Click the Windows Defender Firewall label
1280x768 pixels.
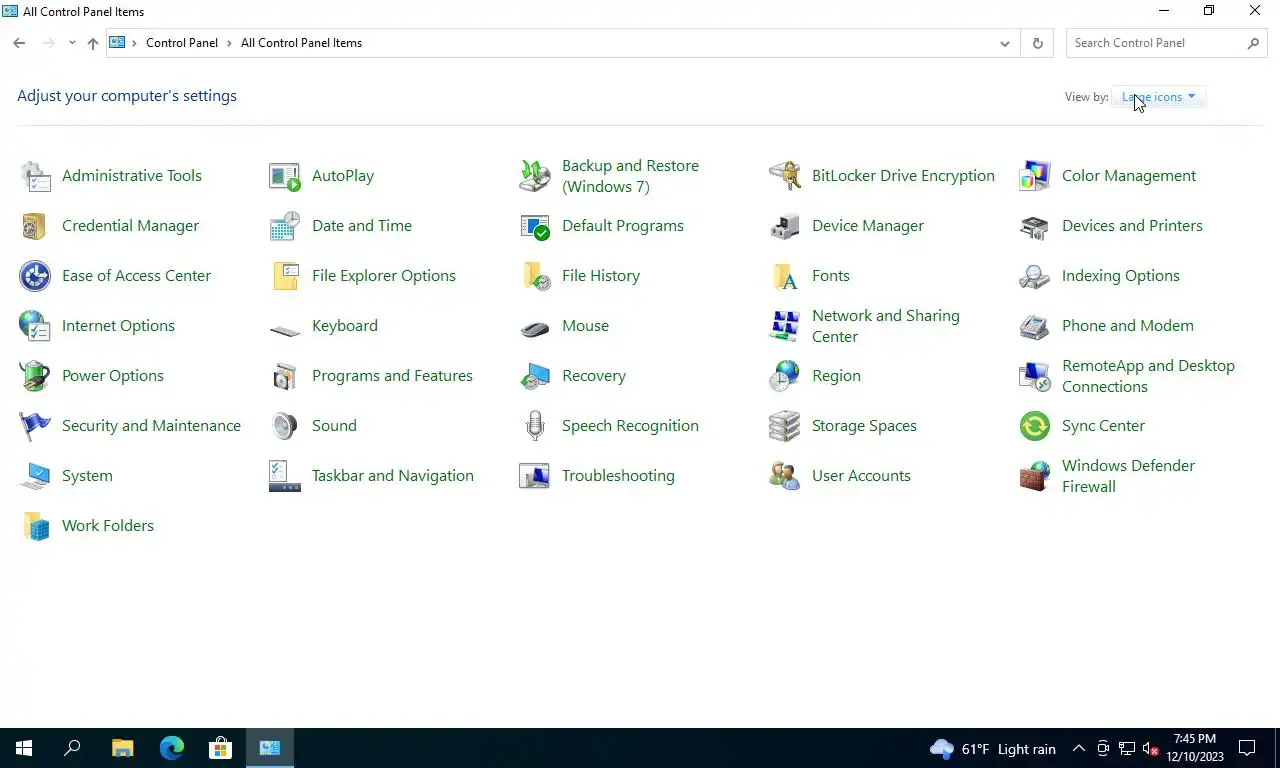[1128, 476]
